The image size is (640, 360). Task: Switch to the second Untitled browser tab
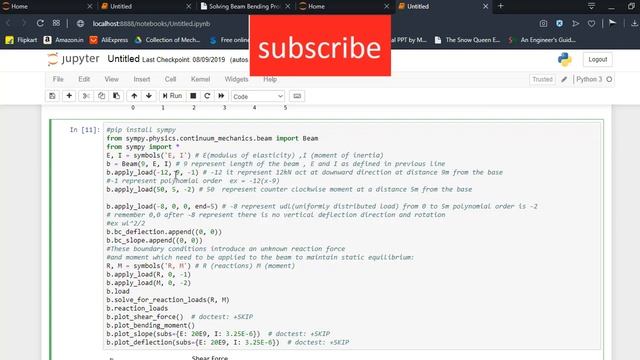121,6
